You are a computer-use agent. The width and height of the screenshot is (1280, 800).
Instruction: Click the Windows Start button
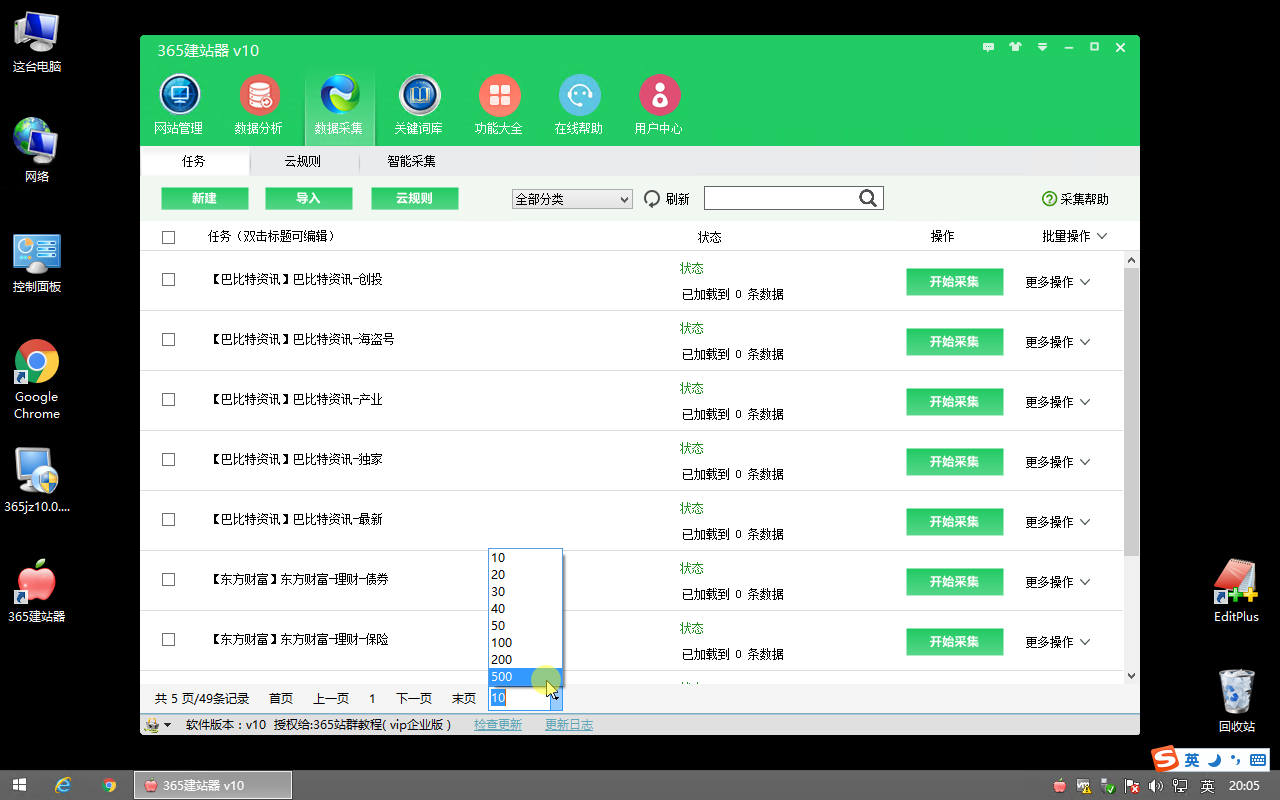click(x=18, y=785)
